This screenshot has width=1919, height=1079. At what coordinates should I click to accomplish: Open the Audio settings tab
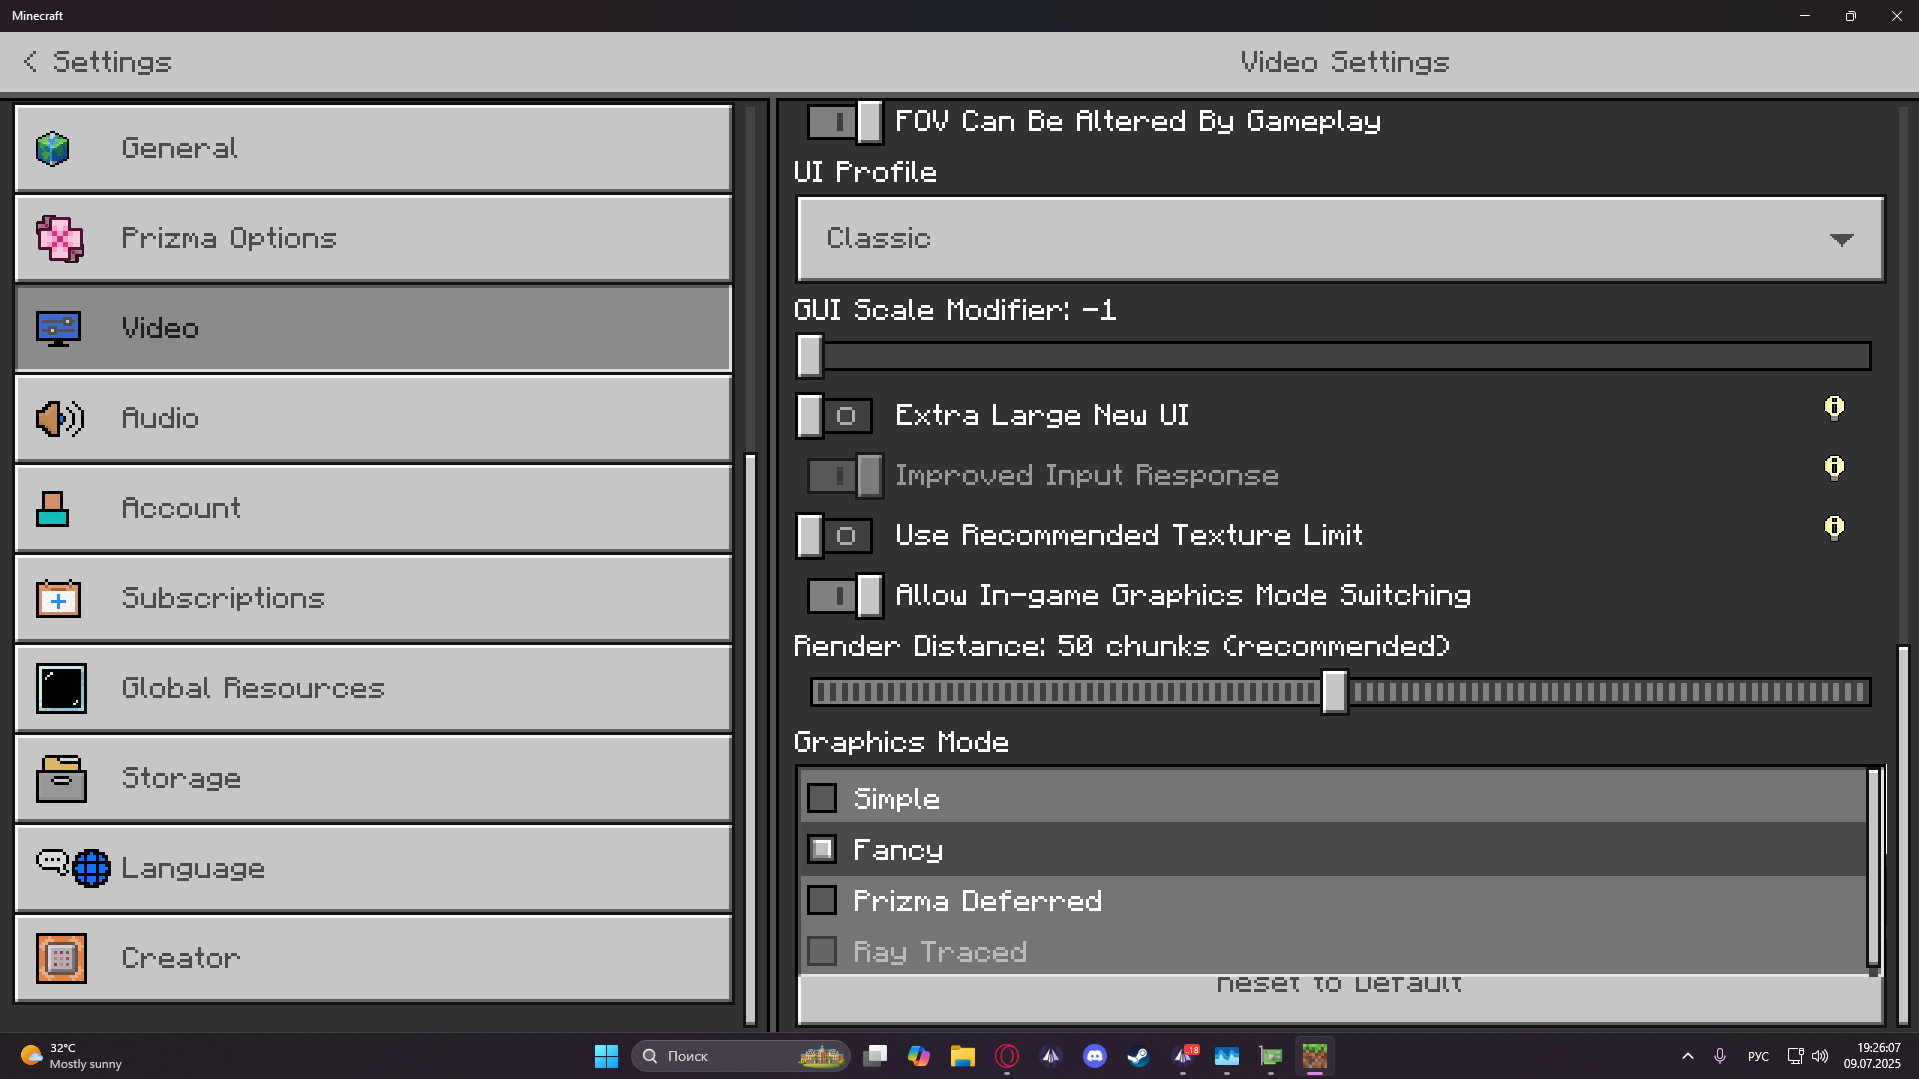(x=373, y=418)
